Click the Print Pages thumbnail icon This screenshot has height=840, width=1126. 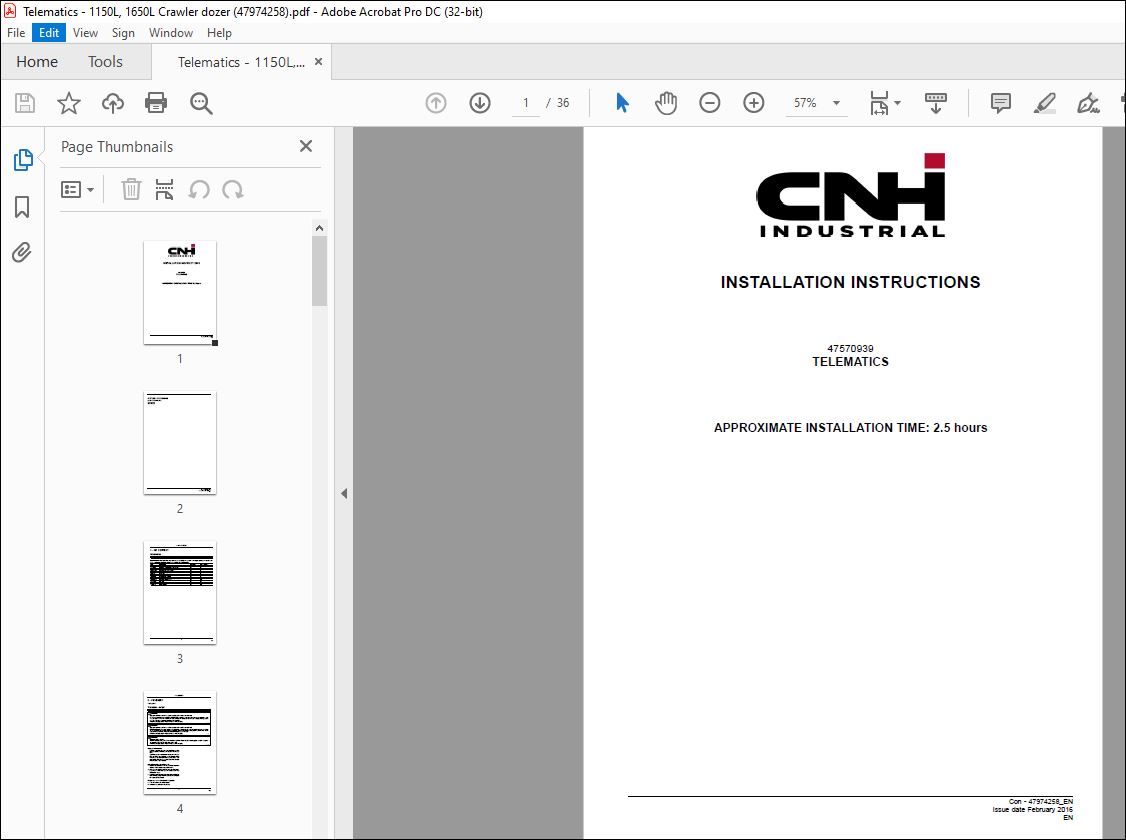164,190
